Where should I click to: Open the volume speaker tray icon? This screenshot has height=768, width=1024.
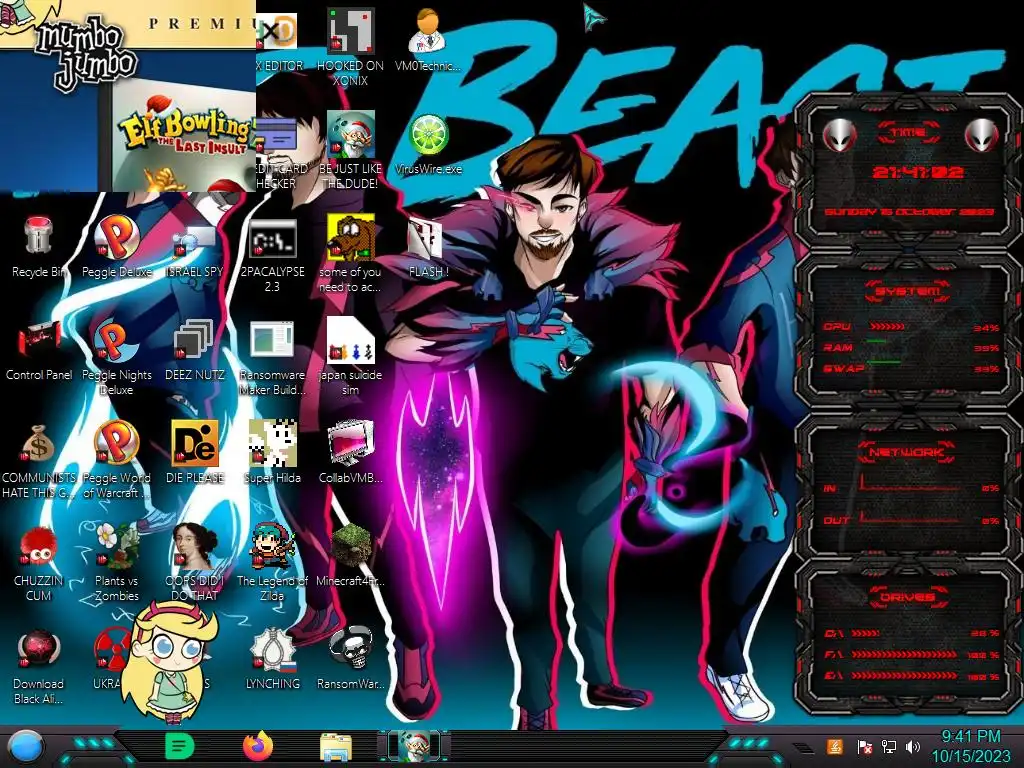tap(913, 747)
